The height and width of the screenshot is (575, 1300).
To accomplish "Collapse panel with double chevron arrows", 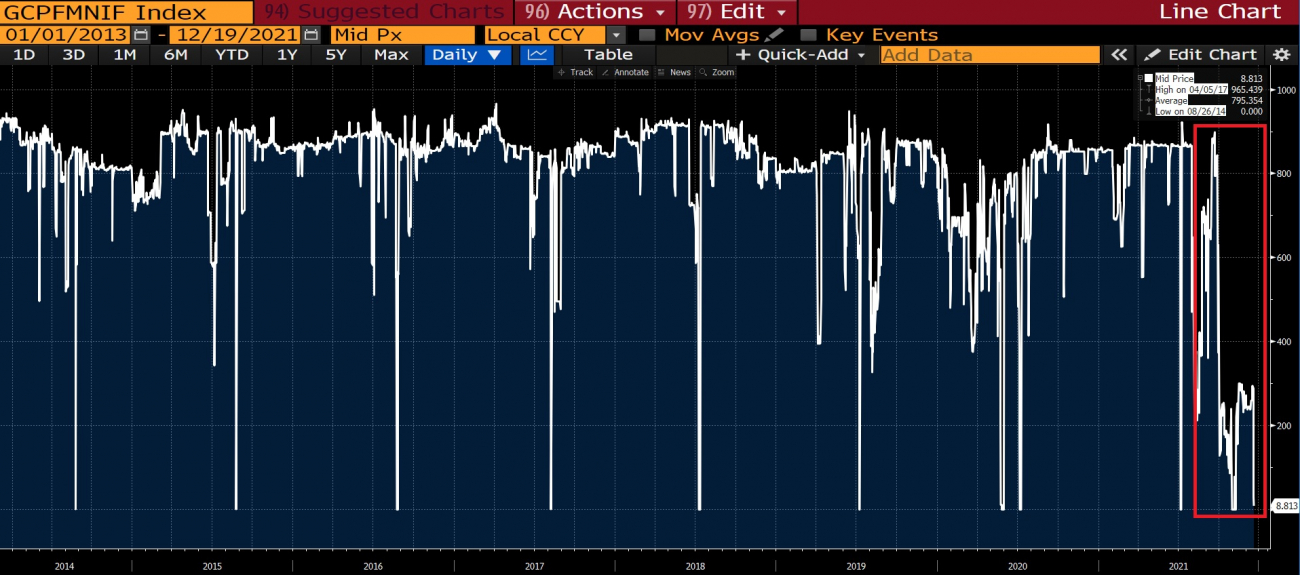I will pos(1119,55).
